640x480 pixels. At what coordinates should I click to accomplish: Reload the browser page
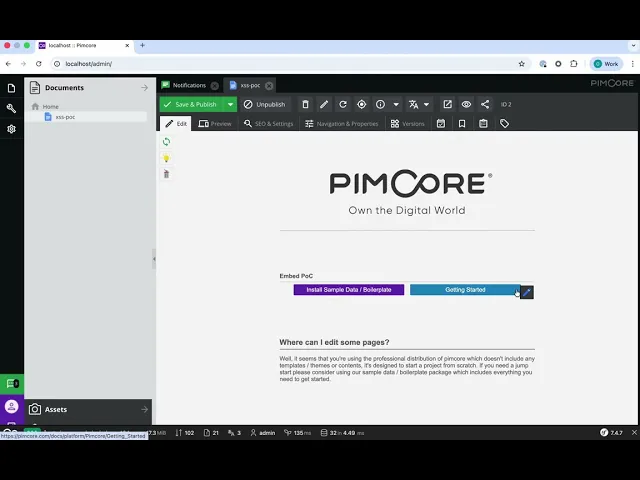(x=39, y=64)
